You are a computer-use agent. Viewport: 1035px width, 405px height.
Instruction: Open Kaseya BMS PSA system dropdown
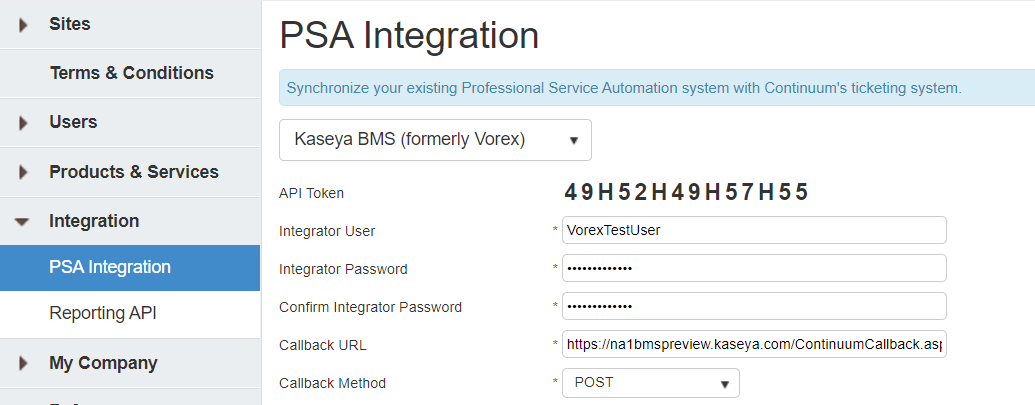pos(435,140)
